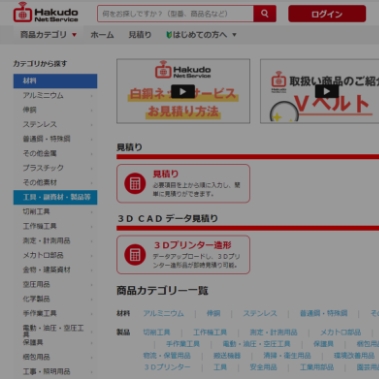Screen dimensions: 379x379
Task: Open the 3Dプリンター造形 card
Action: coord(183,255)
